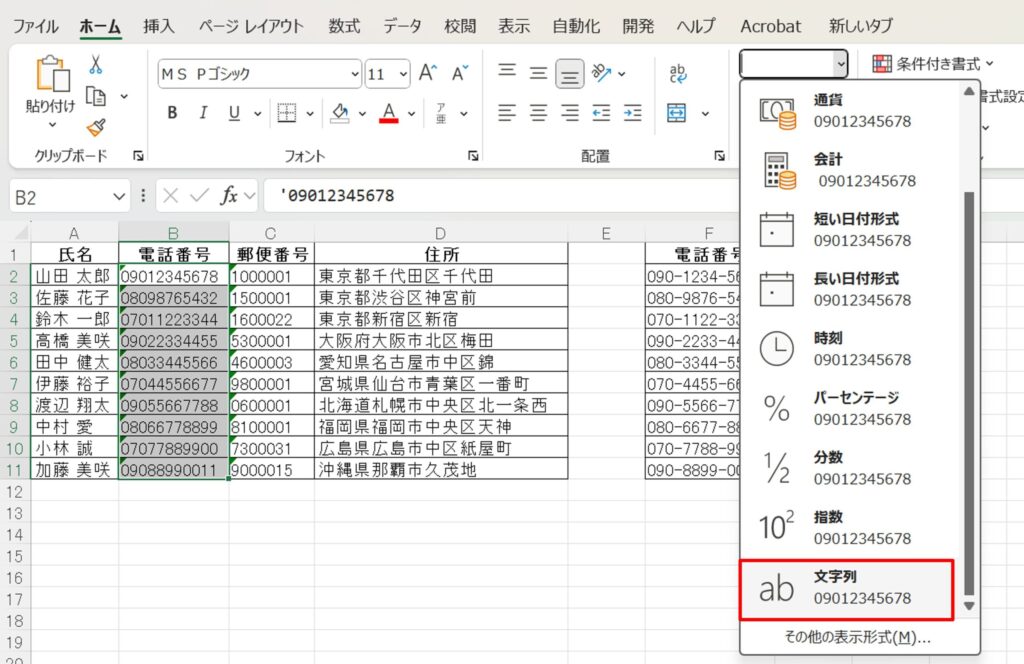
Task: Increase the cell indent
Action: pos(632,113)
